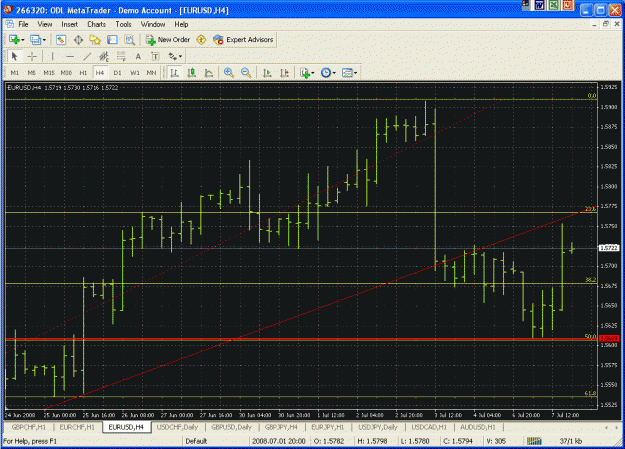Image resolution: width=625 pixels, height=449 pixels.
Task: Set chart to Candlesticks mode
Action: point(192,73)
